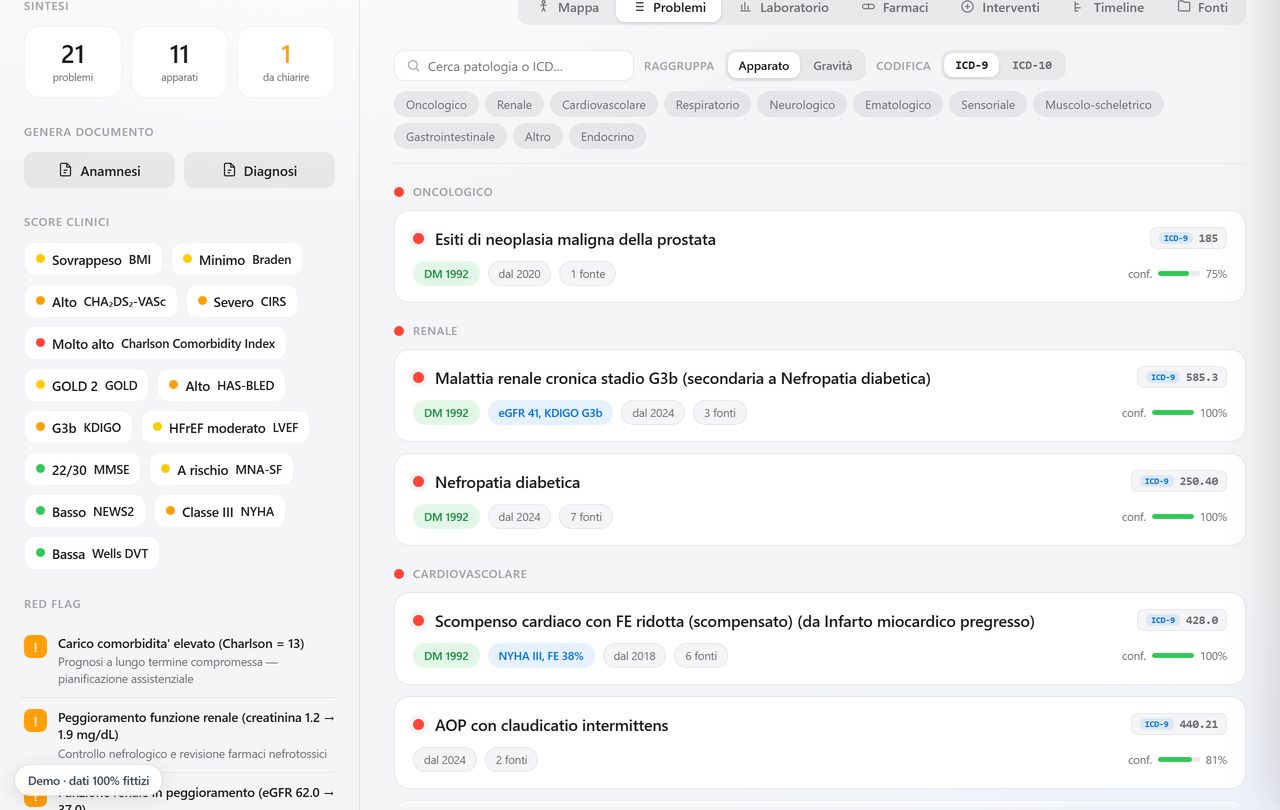Click the search magnifier icon
Image resolution: width=1280 pixels, height=810 pixels.
pos(413,66)
